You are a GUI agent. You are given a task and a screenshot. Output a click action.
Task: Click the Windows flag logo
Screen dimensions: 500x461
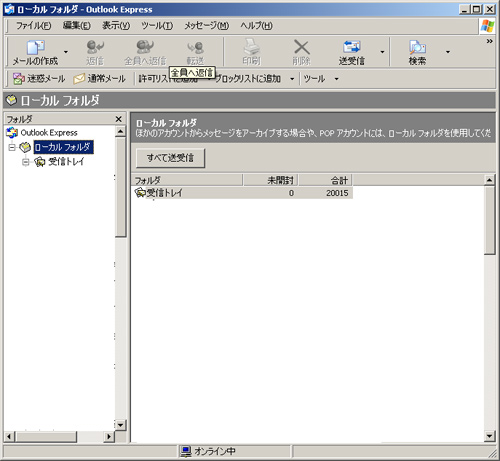click(487, 26)
